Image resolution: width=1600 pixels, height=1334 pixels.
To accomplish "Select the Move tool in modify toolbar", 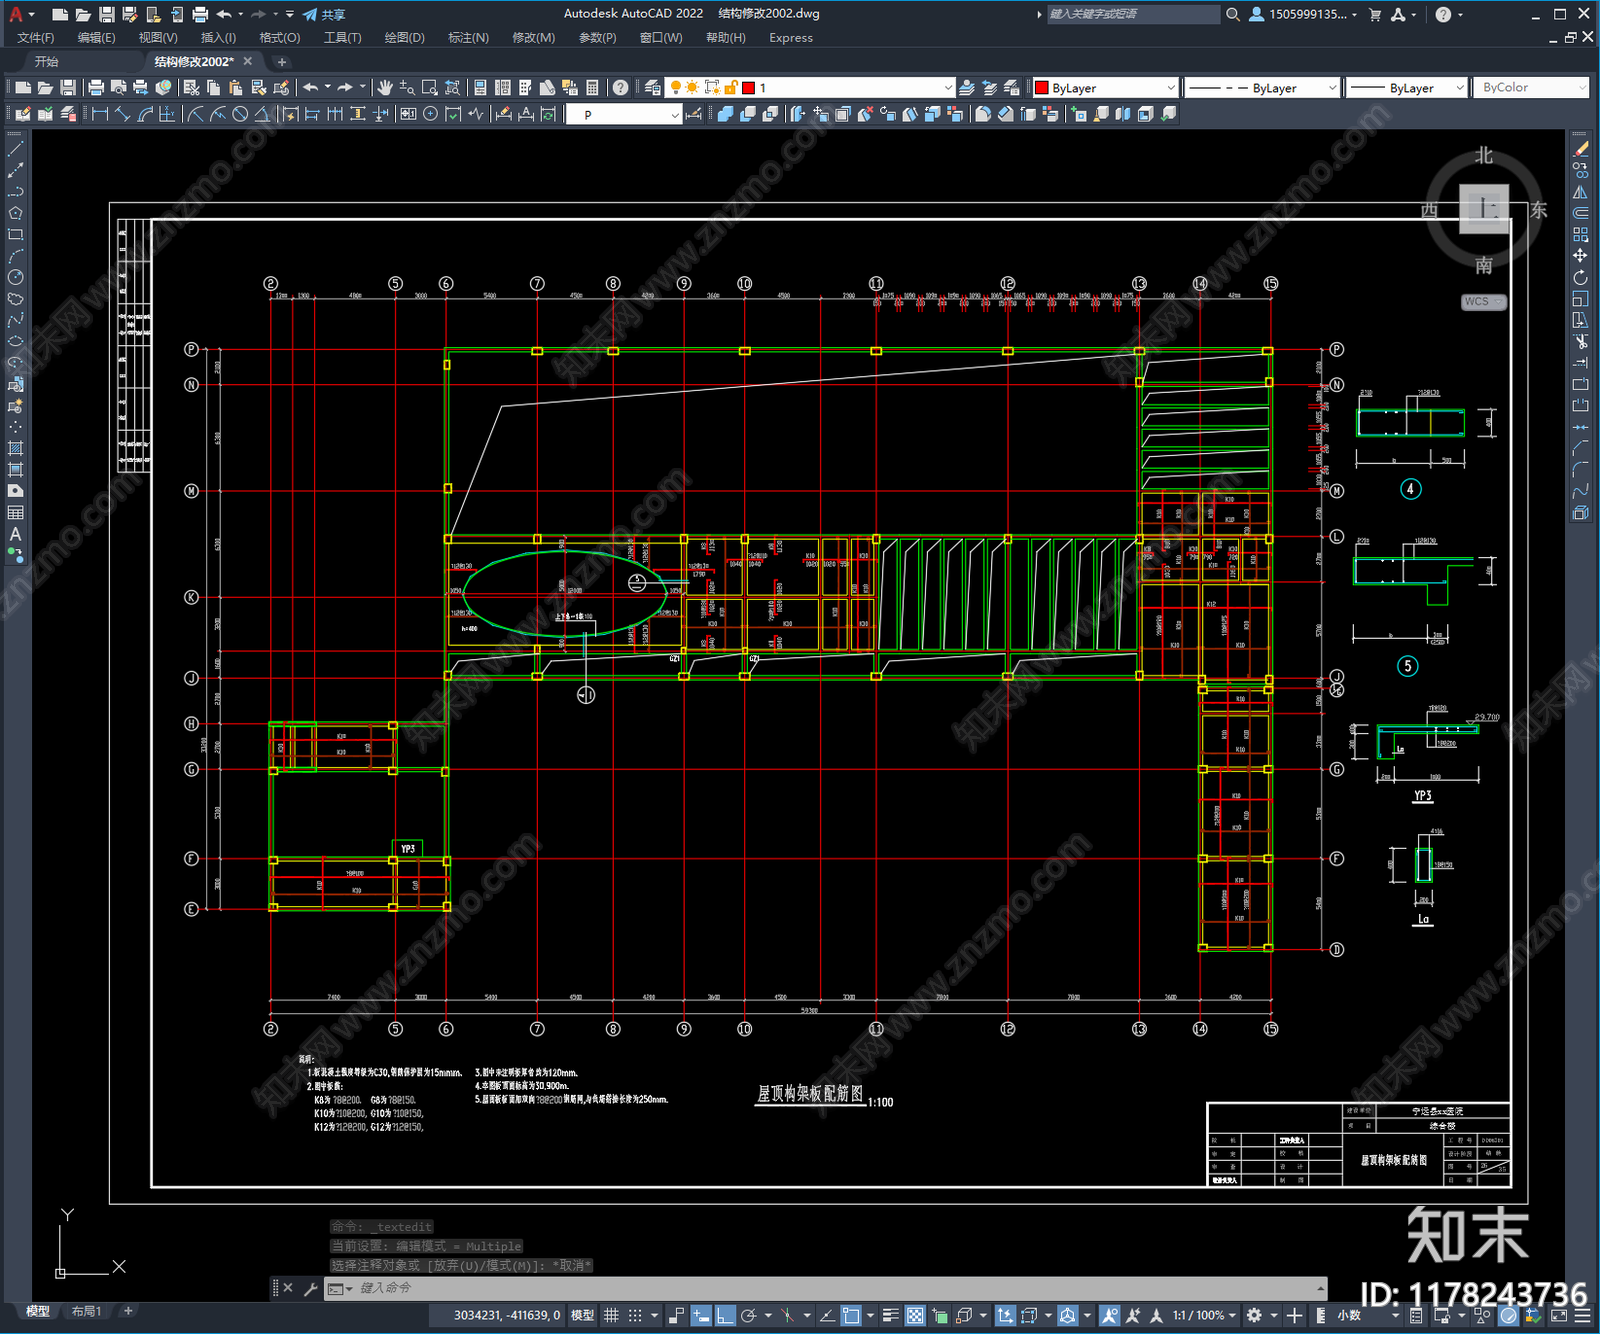I will (x=1580, y=256).
